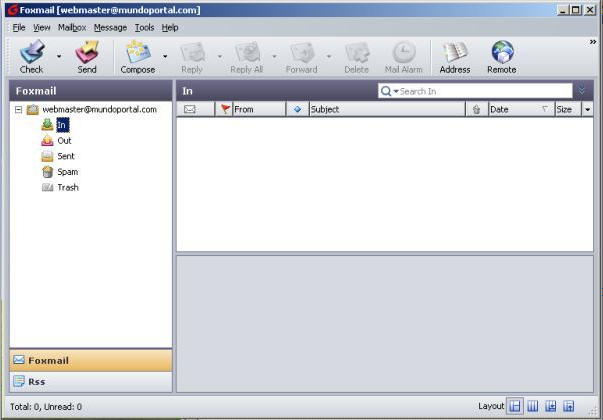Open the Forward dropdown arrow
This screenshot has width=603, height=420.
coord(329,56)
